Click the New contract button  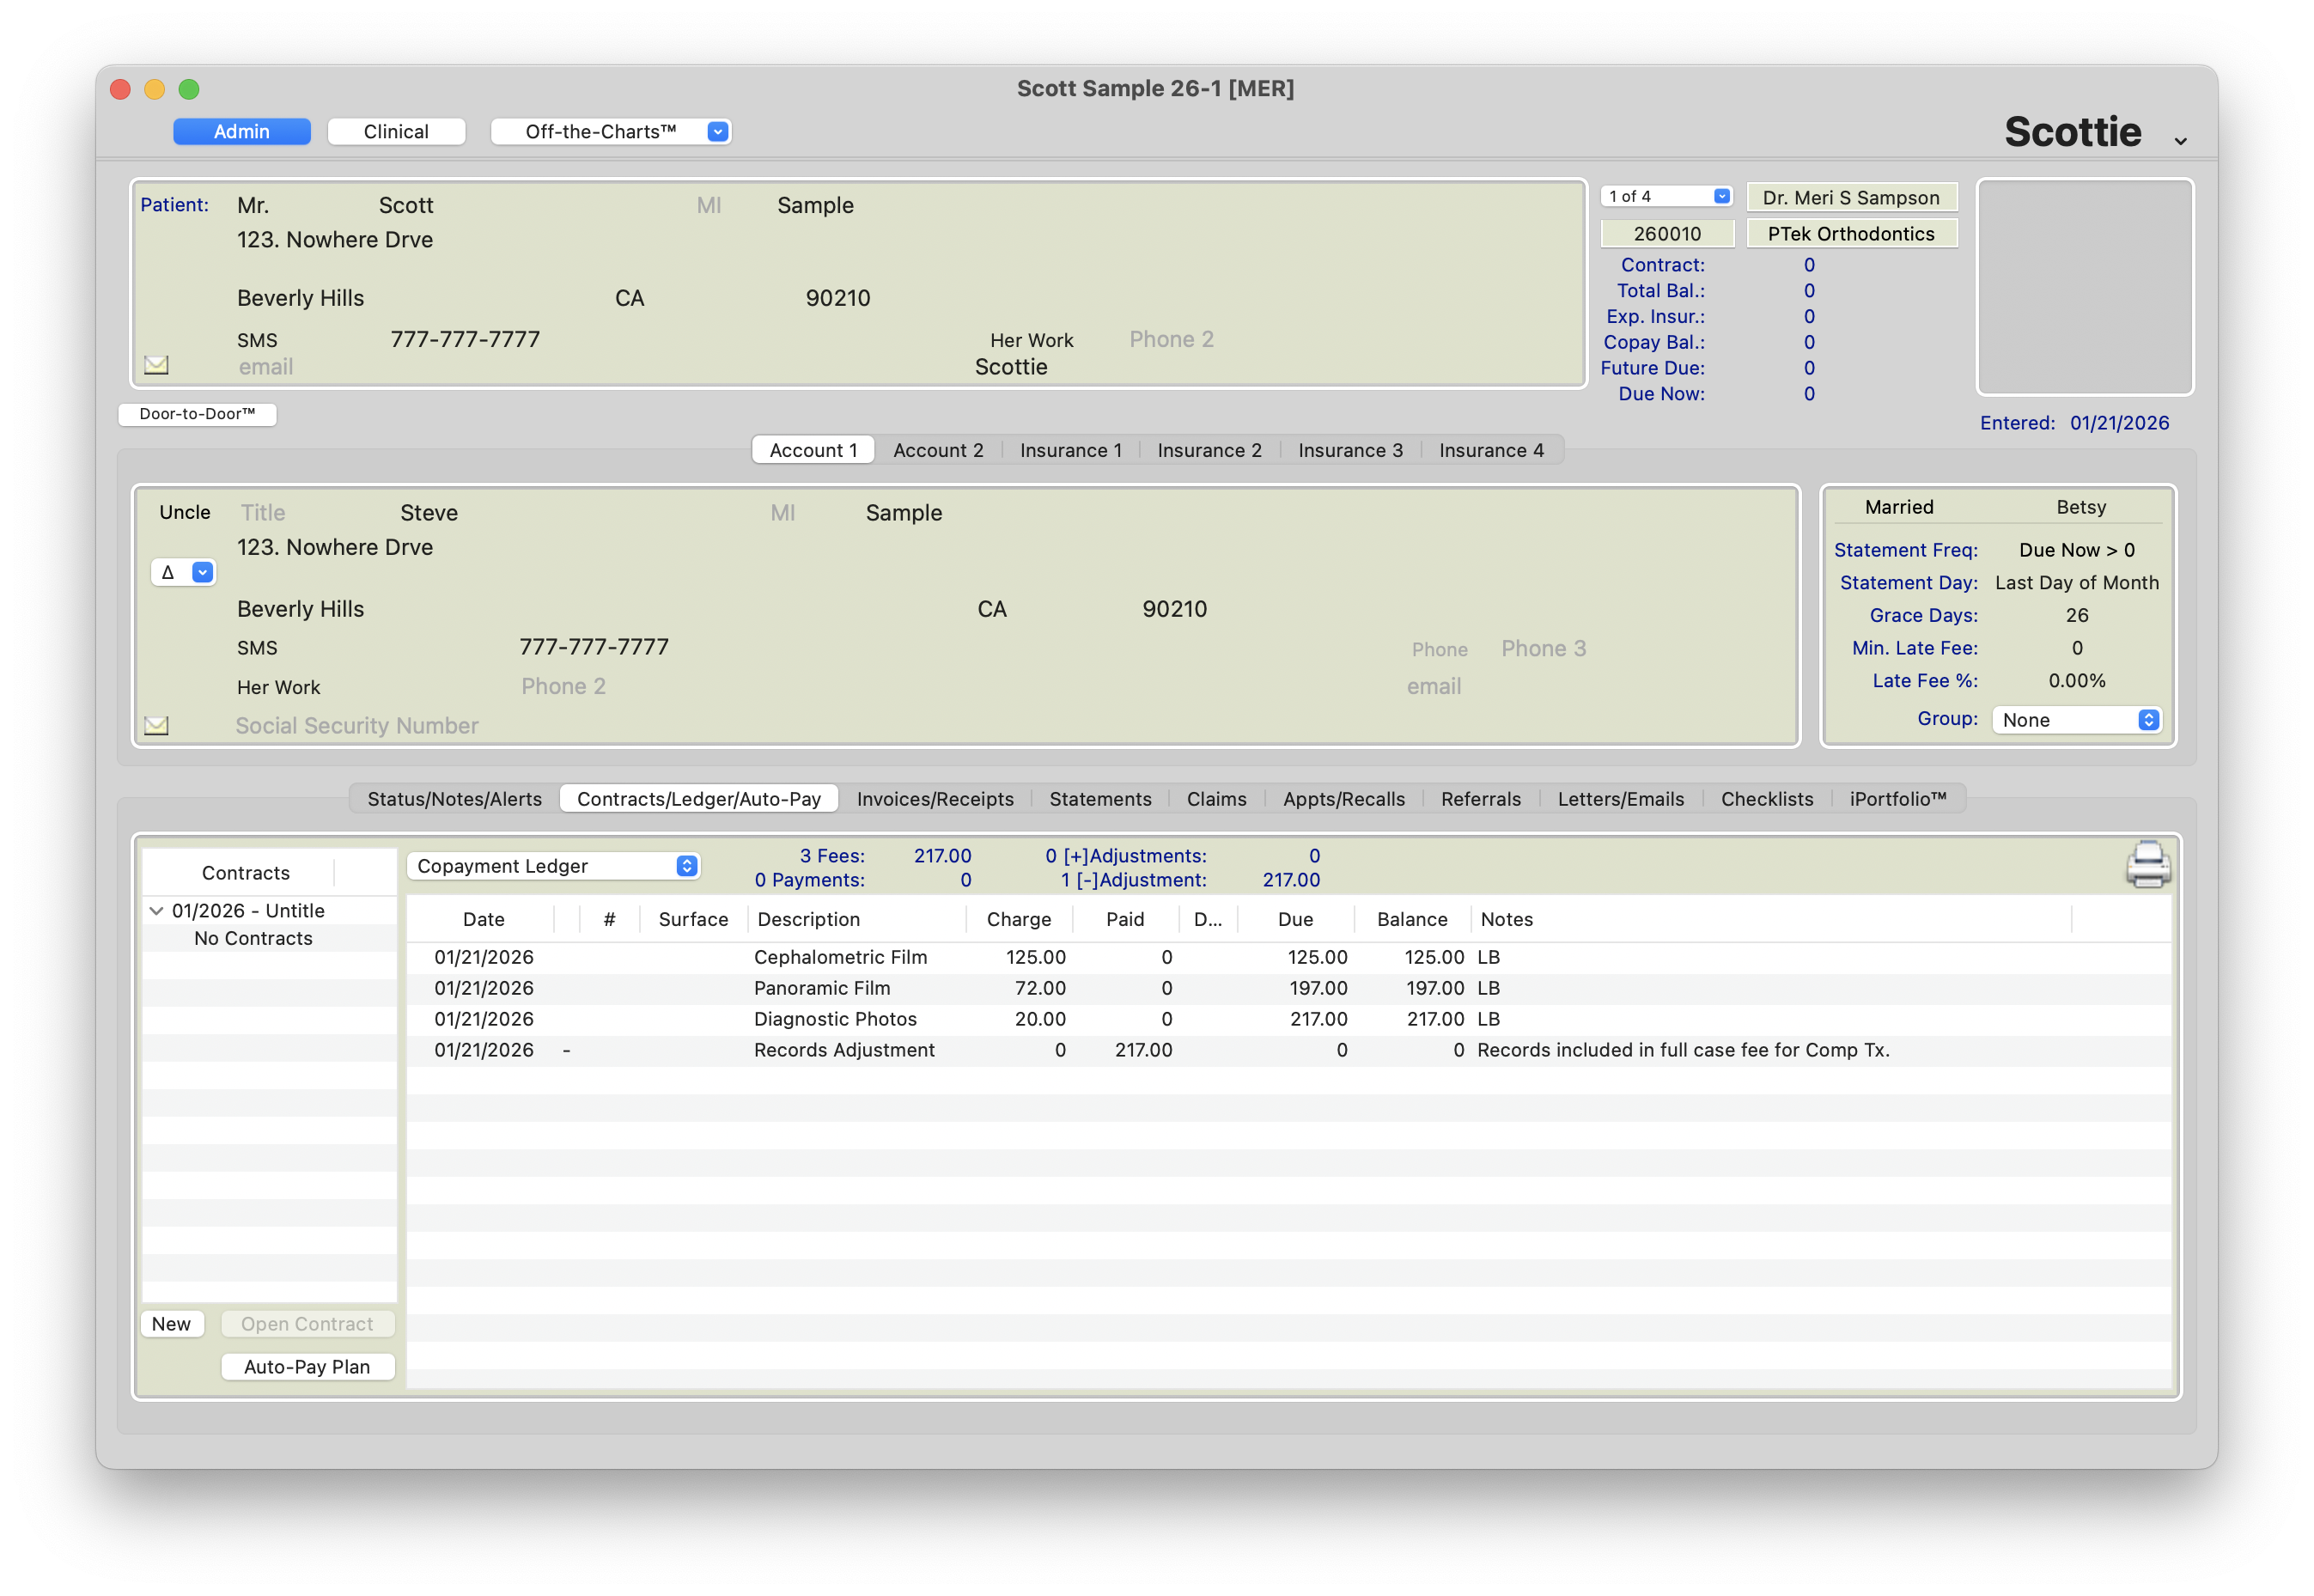[171, 1324]
